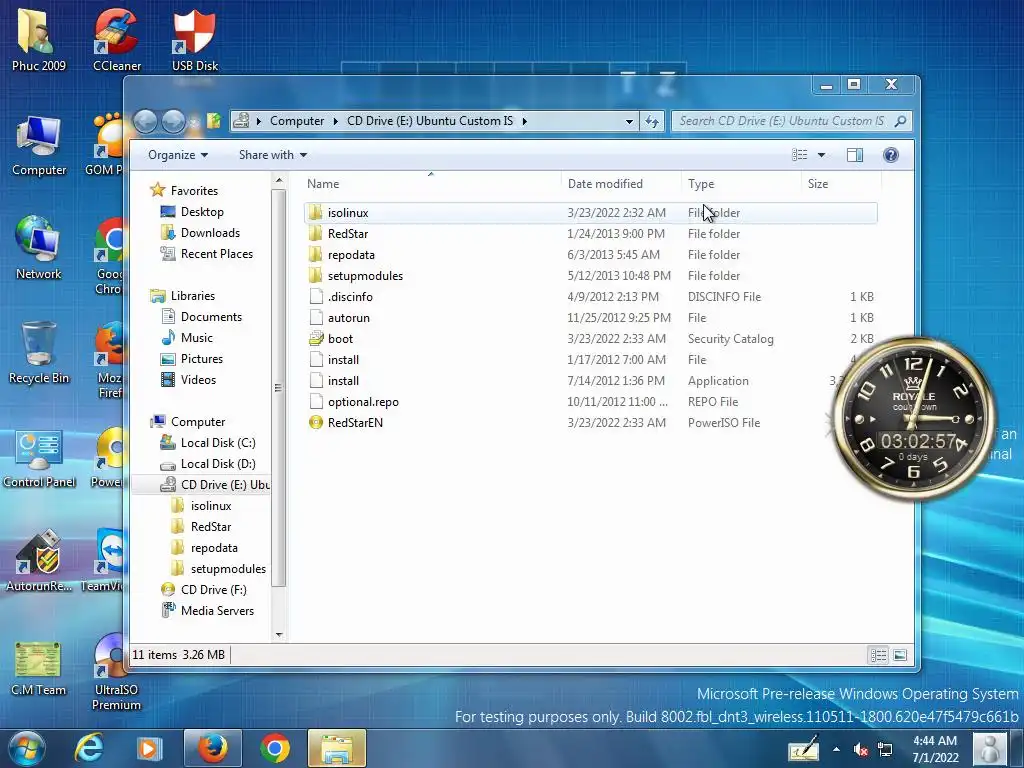1024x768 pixels.
Task: Click the muted volume tray icon
Action: tap(860, 750)
